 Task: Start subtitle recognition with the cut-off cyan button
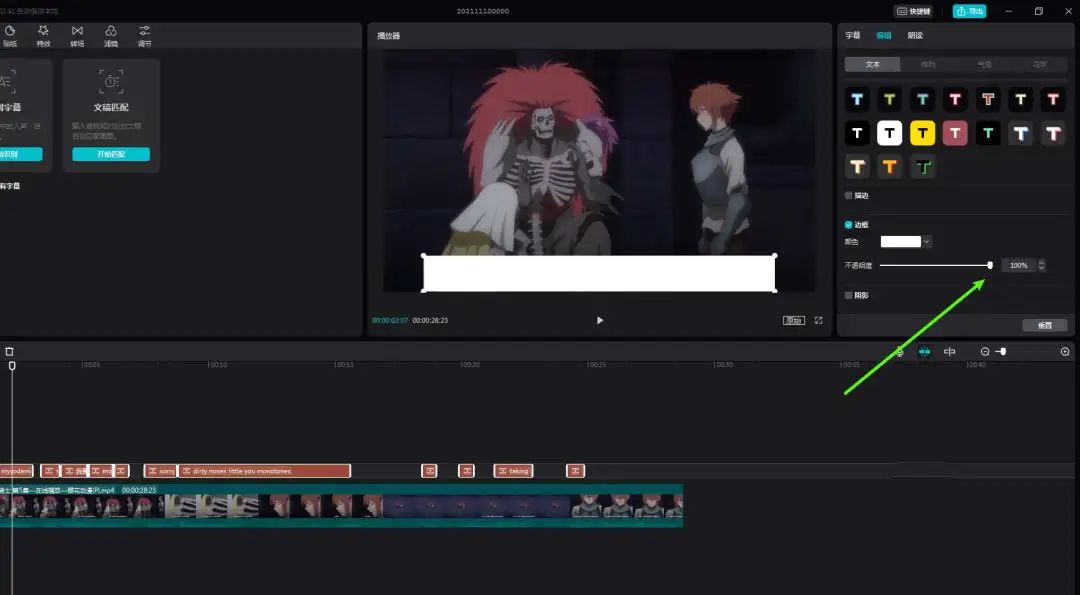click(21, 154)
